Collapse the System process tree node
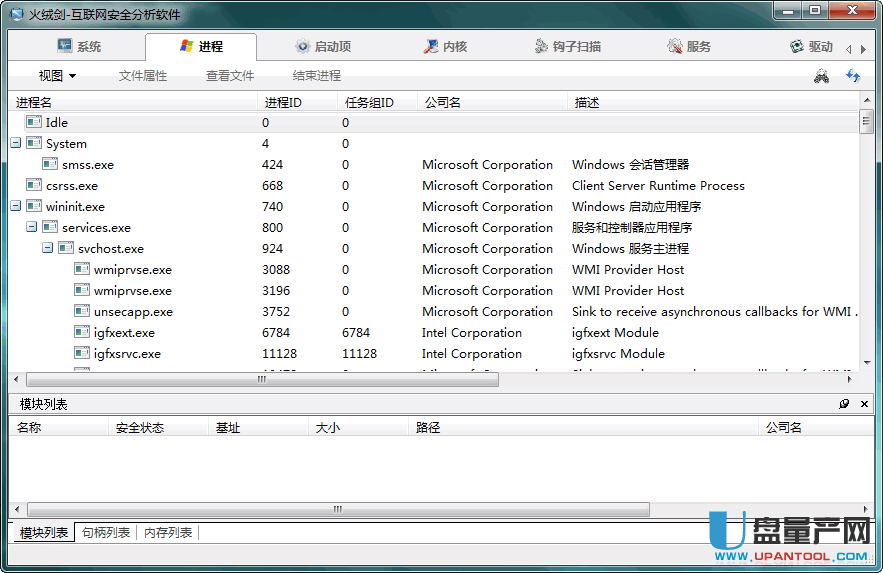 click(16, 144)
